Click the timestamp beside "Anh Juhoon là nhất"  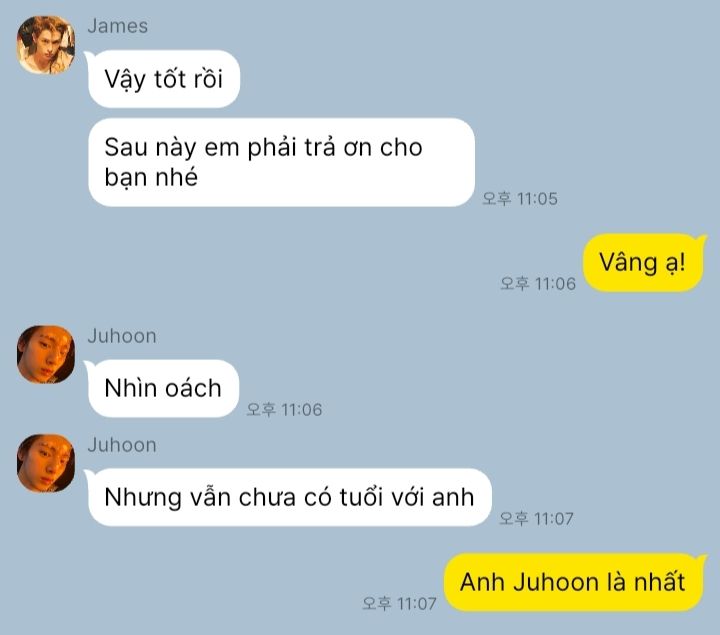click(399, 603)
